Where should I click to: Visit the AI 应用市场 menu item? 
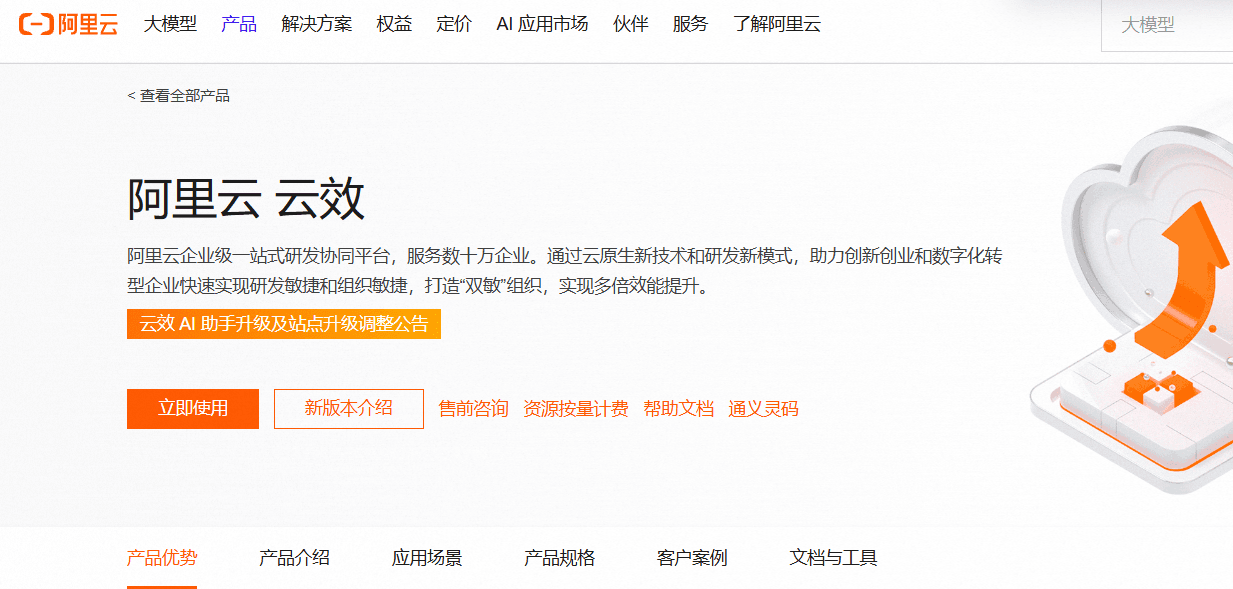click(x=542, y=25)
